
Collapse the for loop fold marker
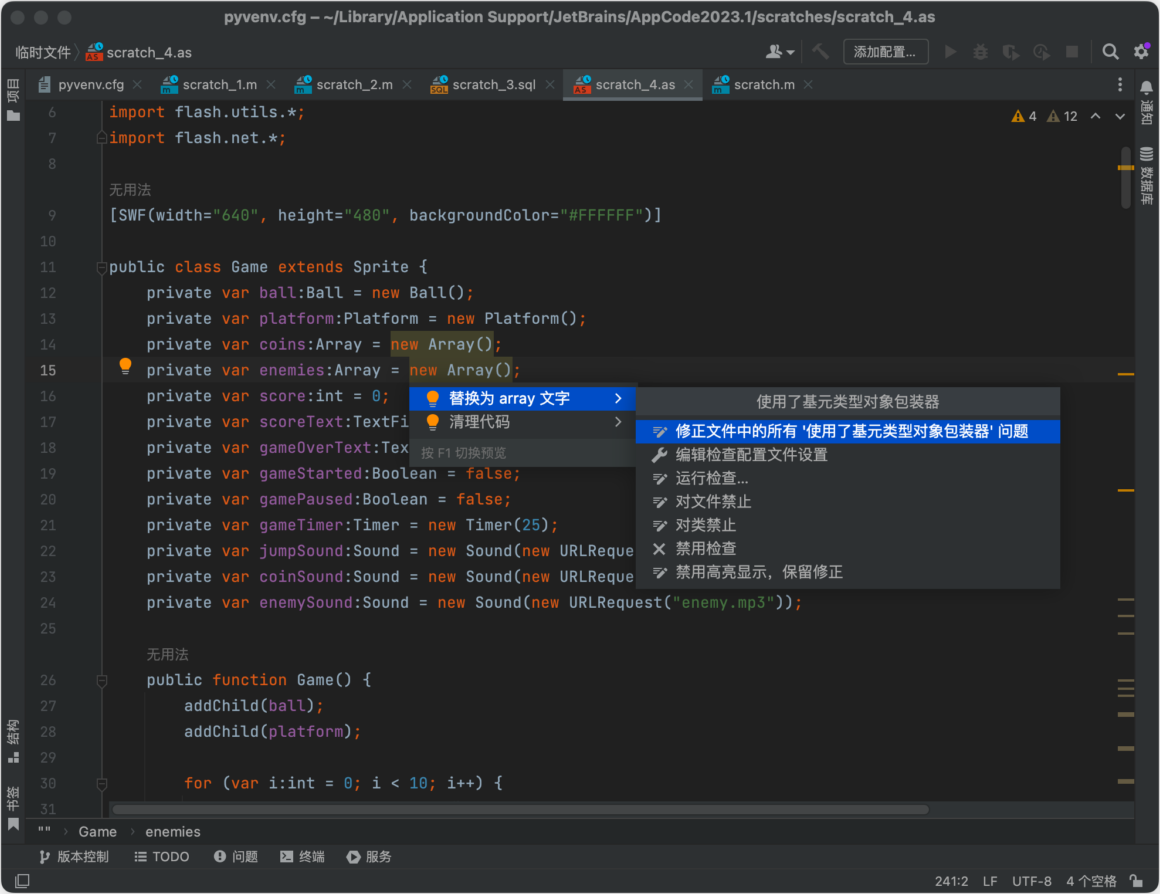click(102, 783)
